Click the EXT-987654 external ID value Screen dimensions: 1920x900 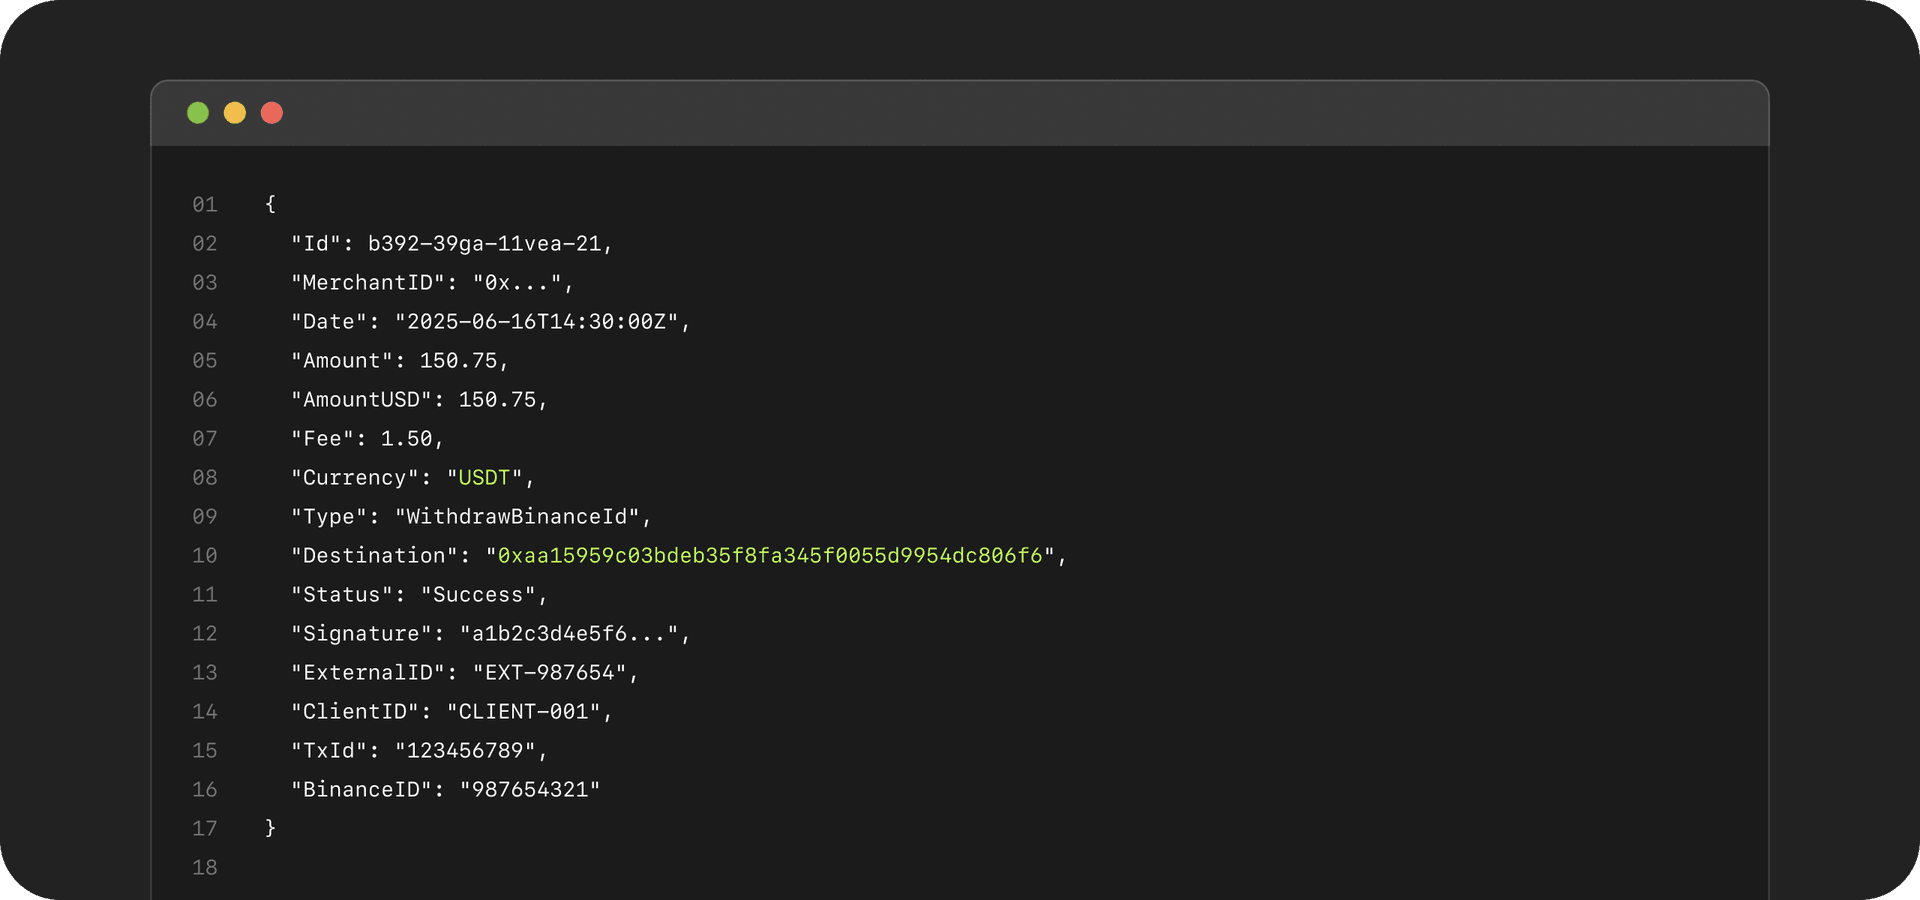[x=550, y=673]
